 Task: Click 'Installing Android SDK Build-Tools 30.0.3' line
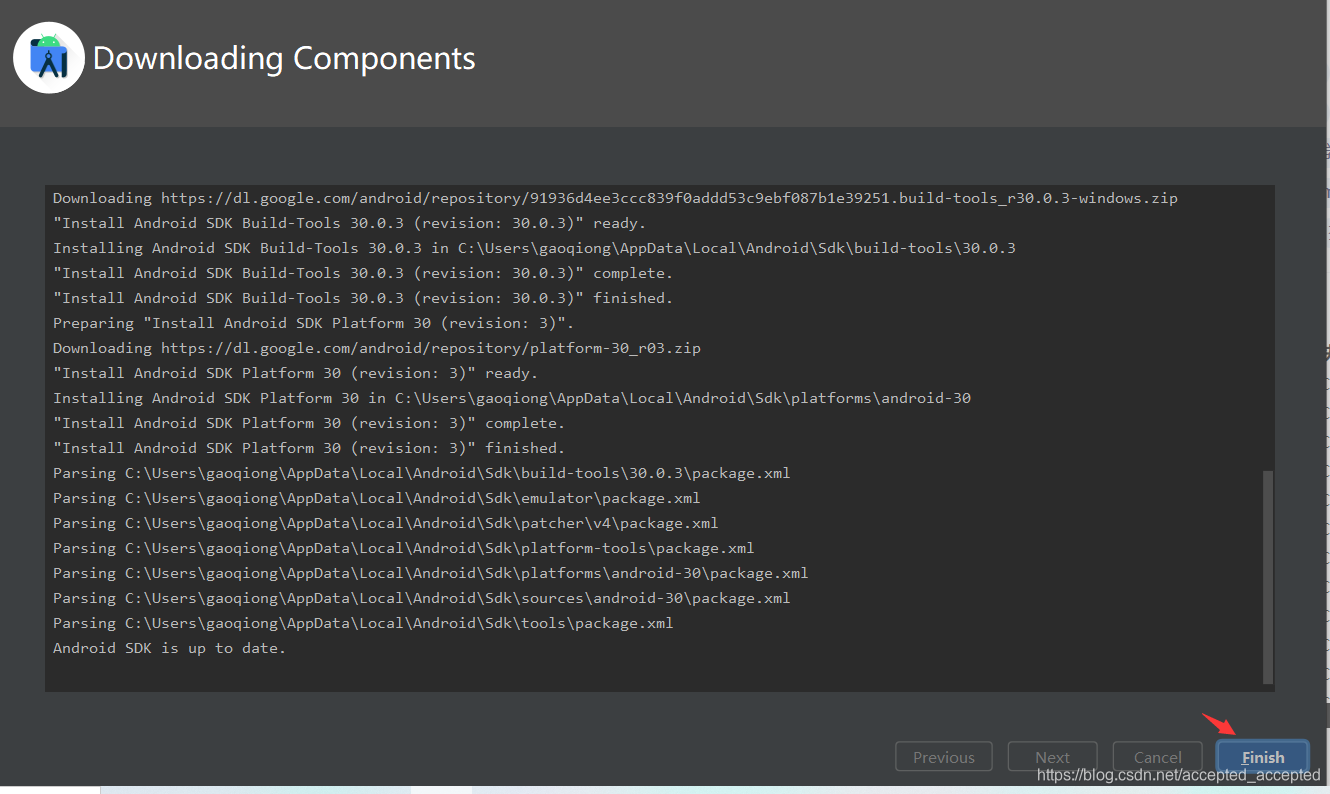(534, 248)
